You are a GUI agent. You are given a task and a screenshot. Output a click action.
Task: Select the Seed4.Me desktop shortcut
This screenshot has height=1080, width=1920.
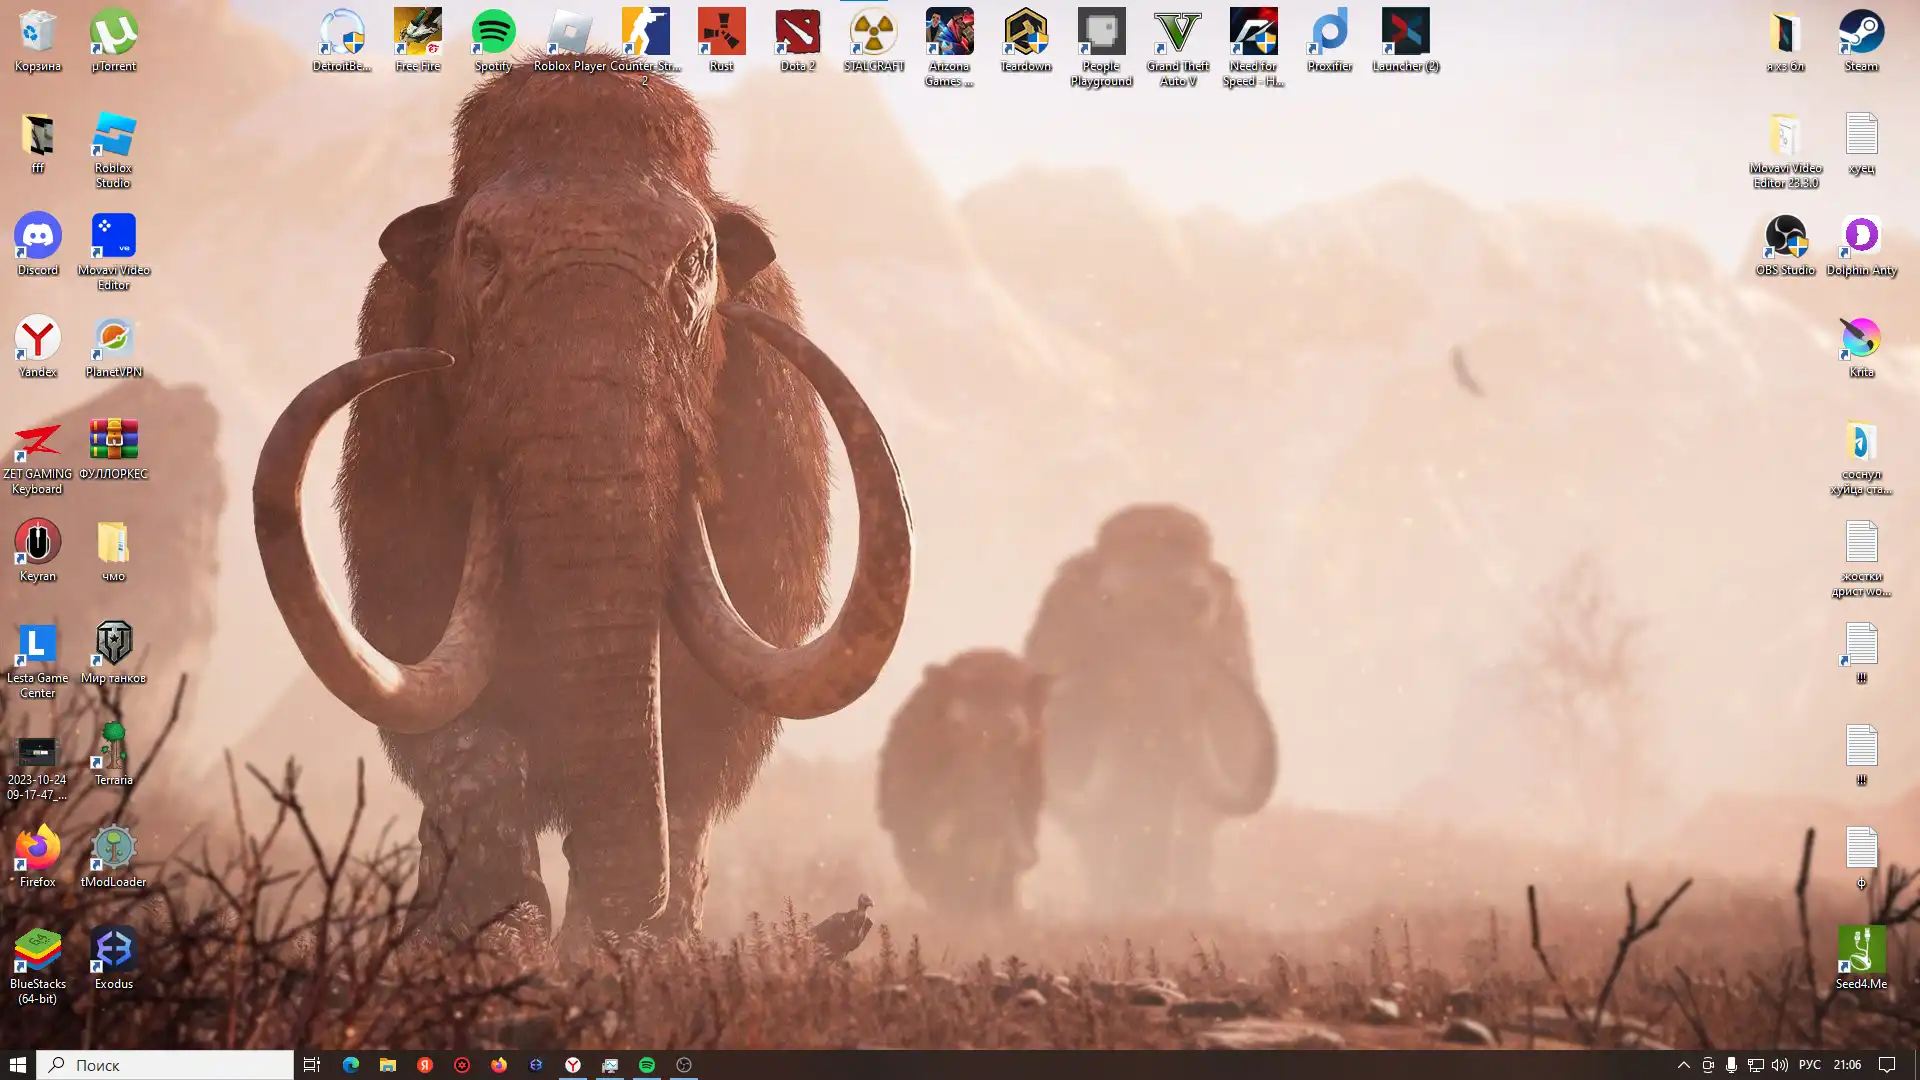pos(1861,959)
